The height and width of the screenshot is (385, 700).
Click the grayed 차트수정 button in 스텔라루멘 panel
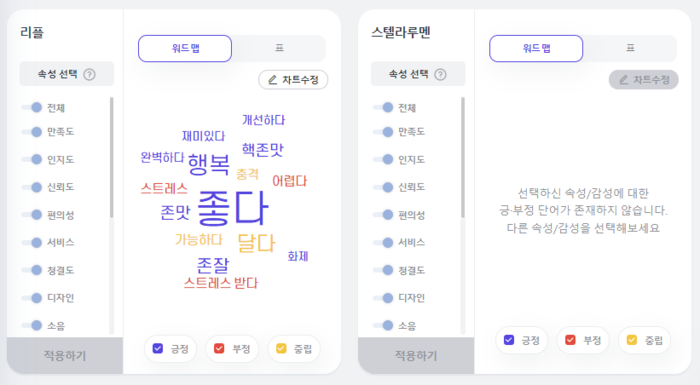(644, 80)
